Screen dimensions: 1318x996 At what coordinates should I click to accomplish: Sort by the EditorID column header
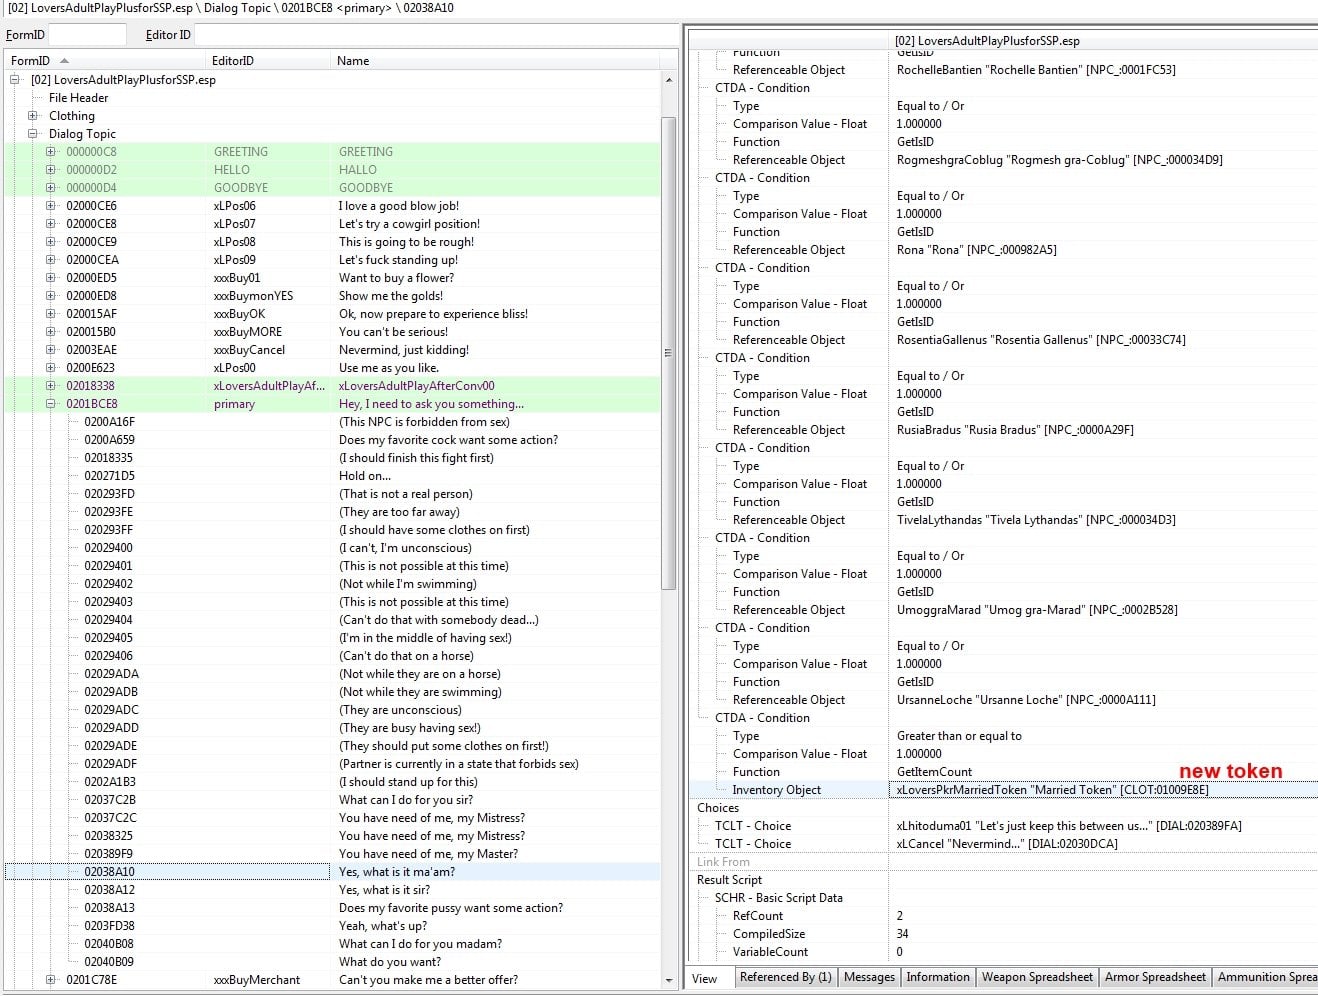(x=268, y=61)
